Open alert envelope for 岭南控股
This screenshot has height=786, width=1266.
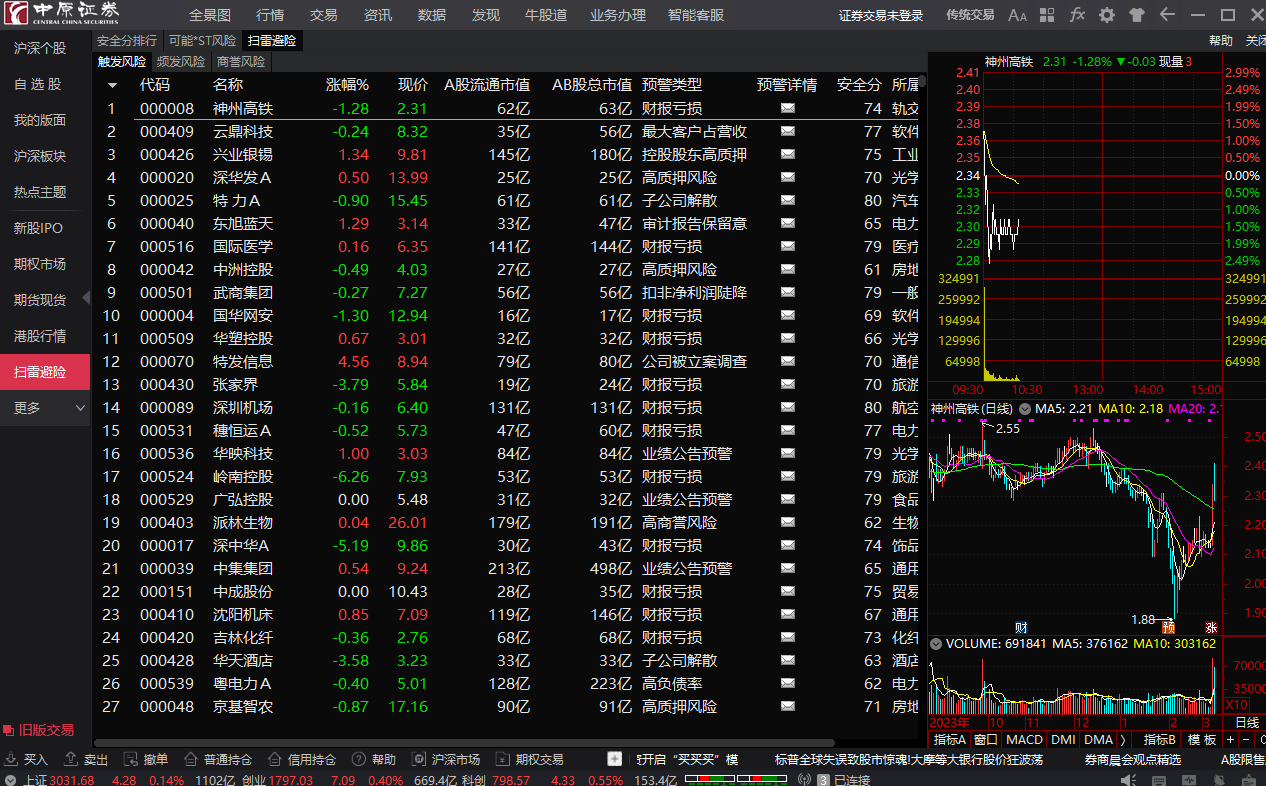tap(788, 476)
